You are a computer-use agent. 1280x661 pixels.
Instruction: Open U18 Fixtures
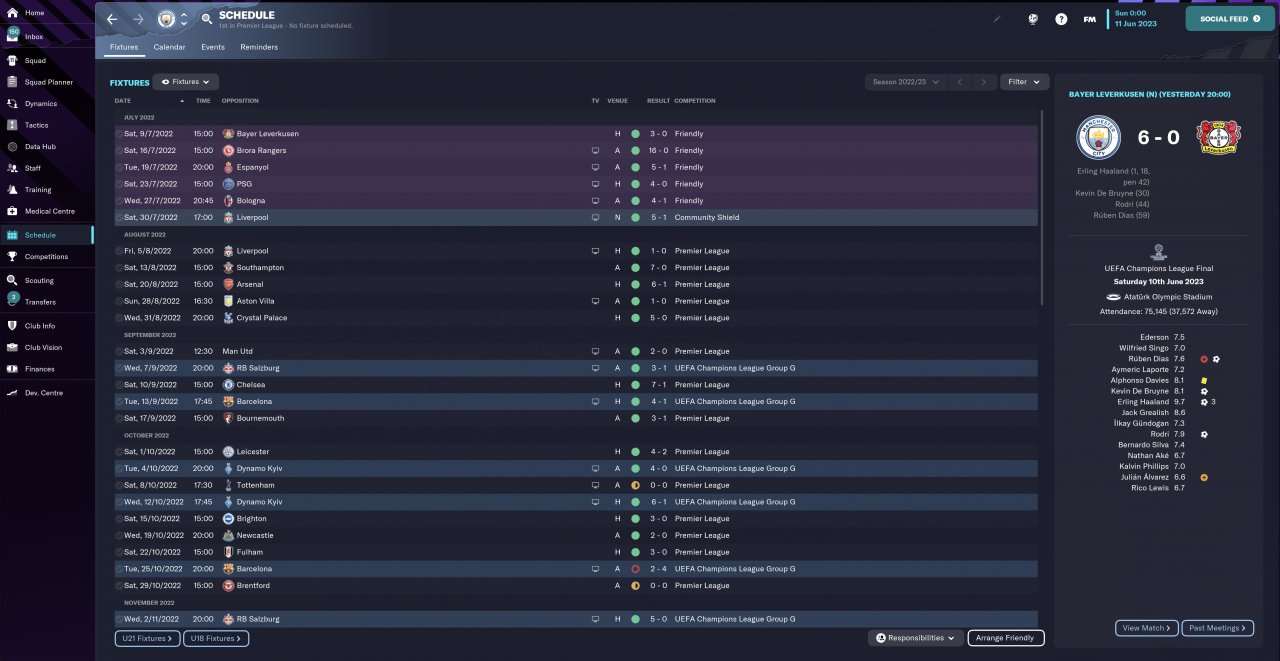click(216, 638)
